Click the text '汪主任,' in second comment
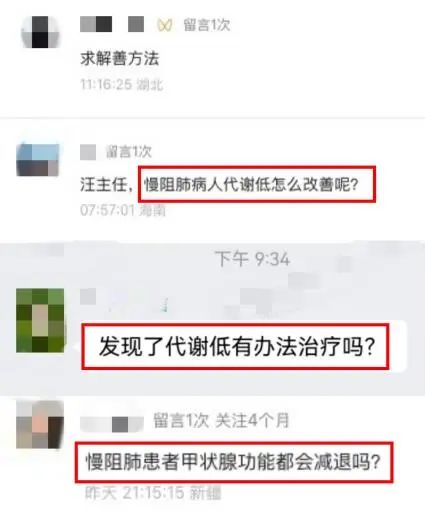The image size is (425, 513). click(x=107, y=184)
